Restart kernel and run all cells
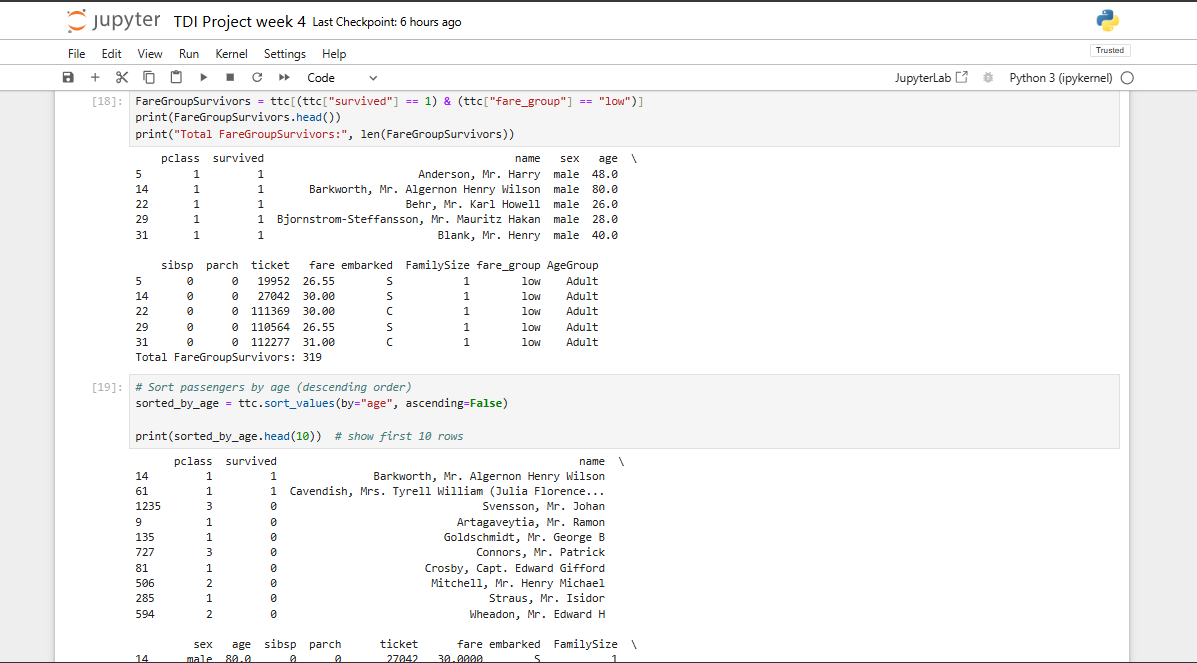1197x663 pixels. click(x=284, y=77)
